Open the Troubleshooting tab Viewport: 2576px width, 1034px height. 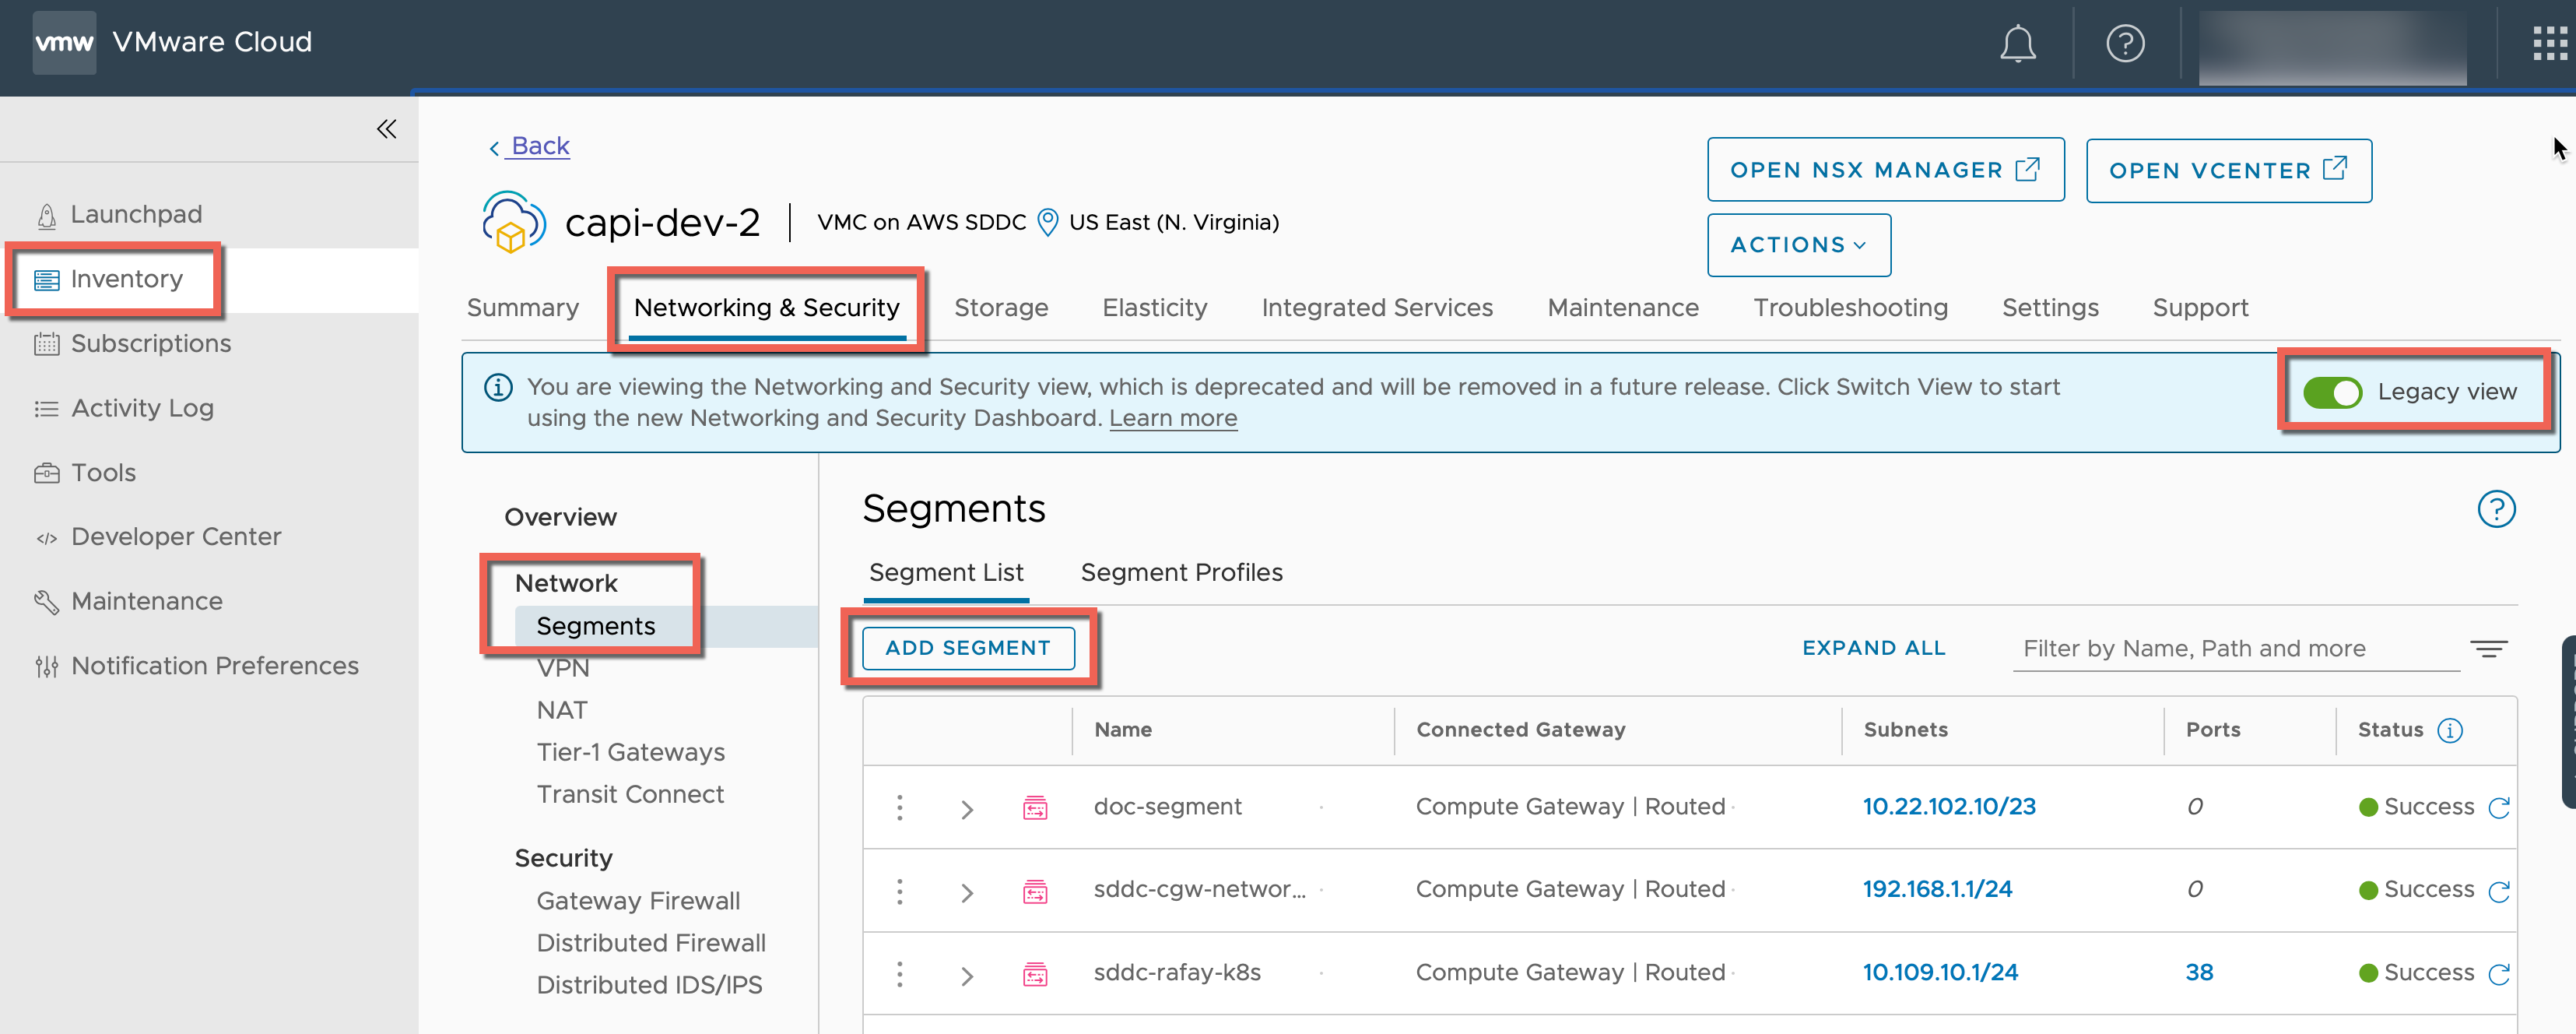[1849, 308]
